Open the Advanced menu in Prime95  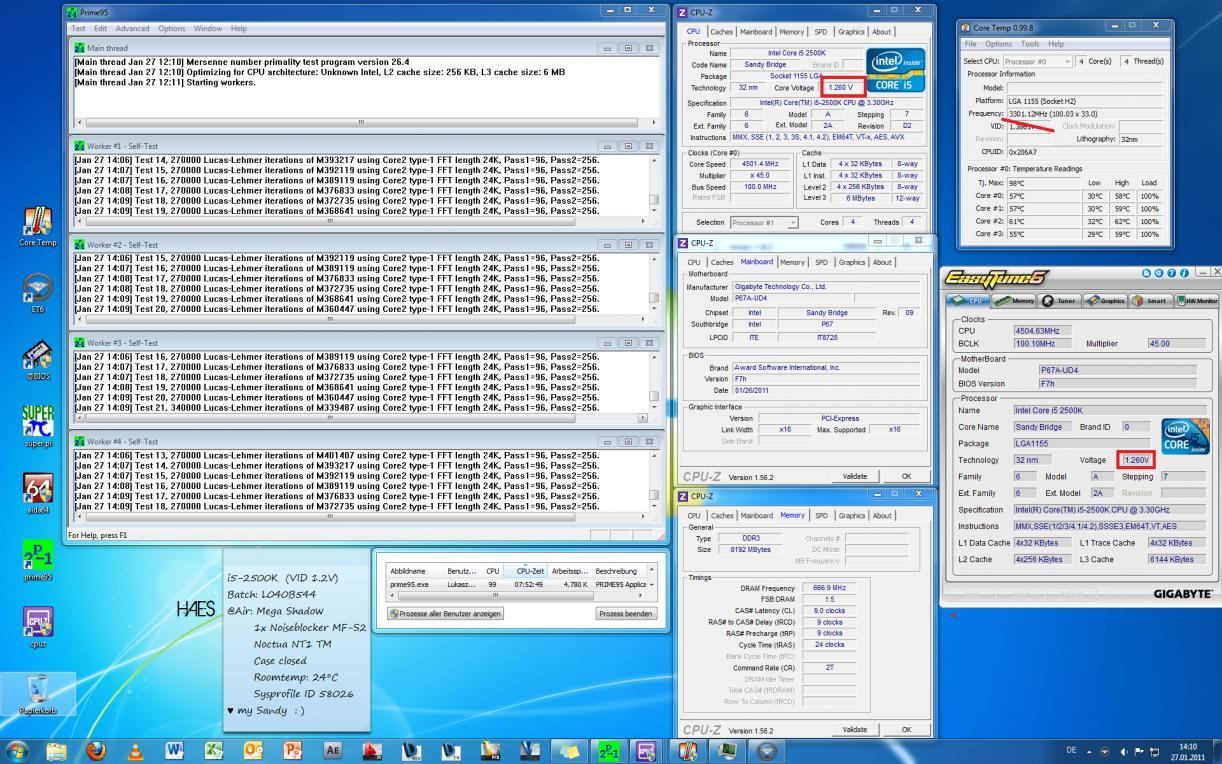tap(130, 28)
